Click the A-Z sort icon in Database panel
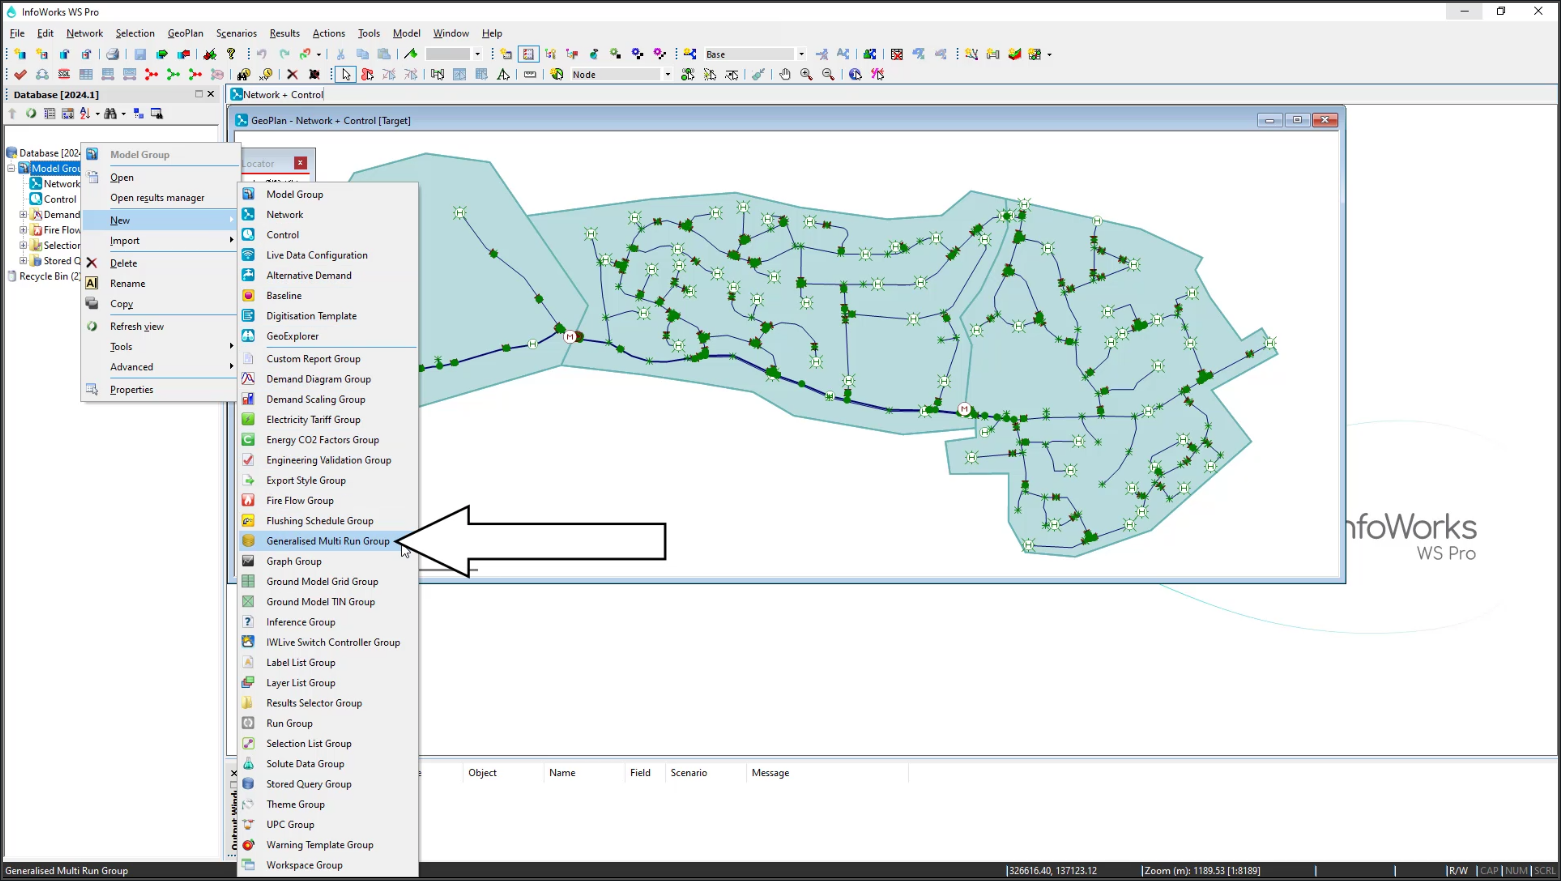 [85, 113]
